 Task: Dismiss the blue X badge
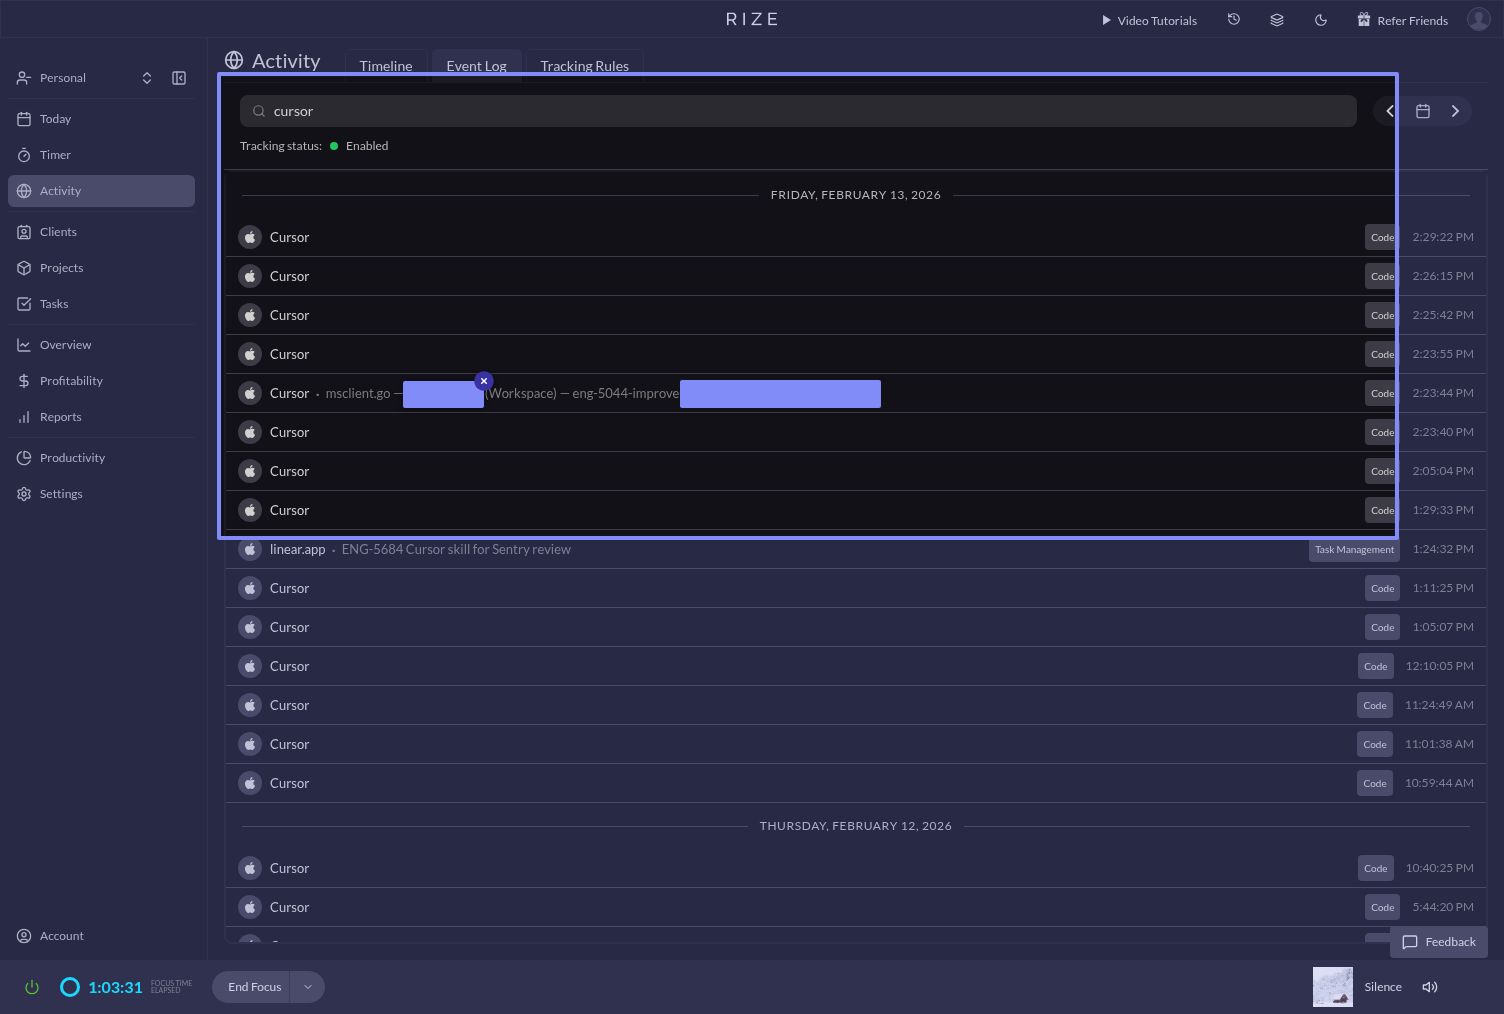pos(484,381)
